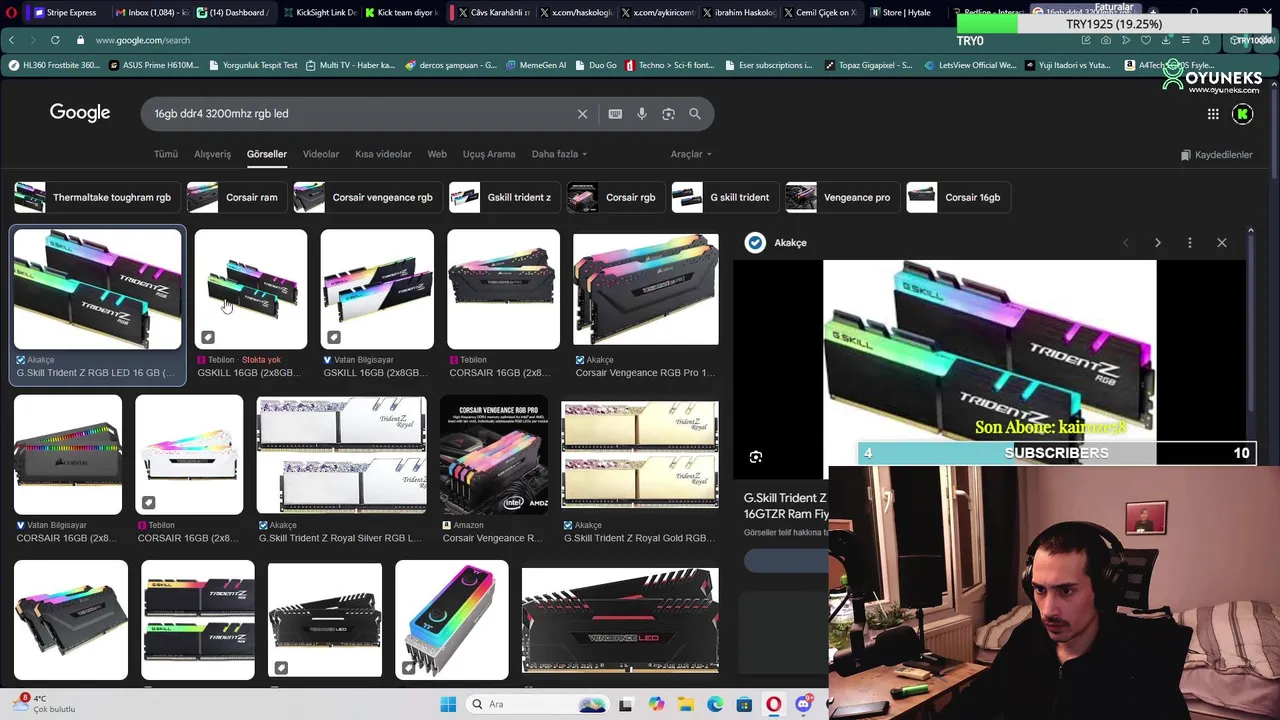1280x720 pixels.
Task: Open the Google account avatar menu
Action: 1243,114
